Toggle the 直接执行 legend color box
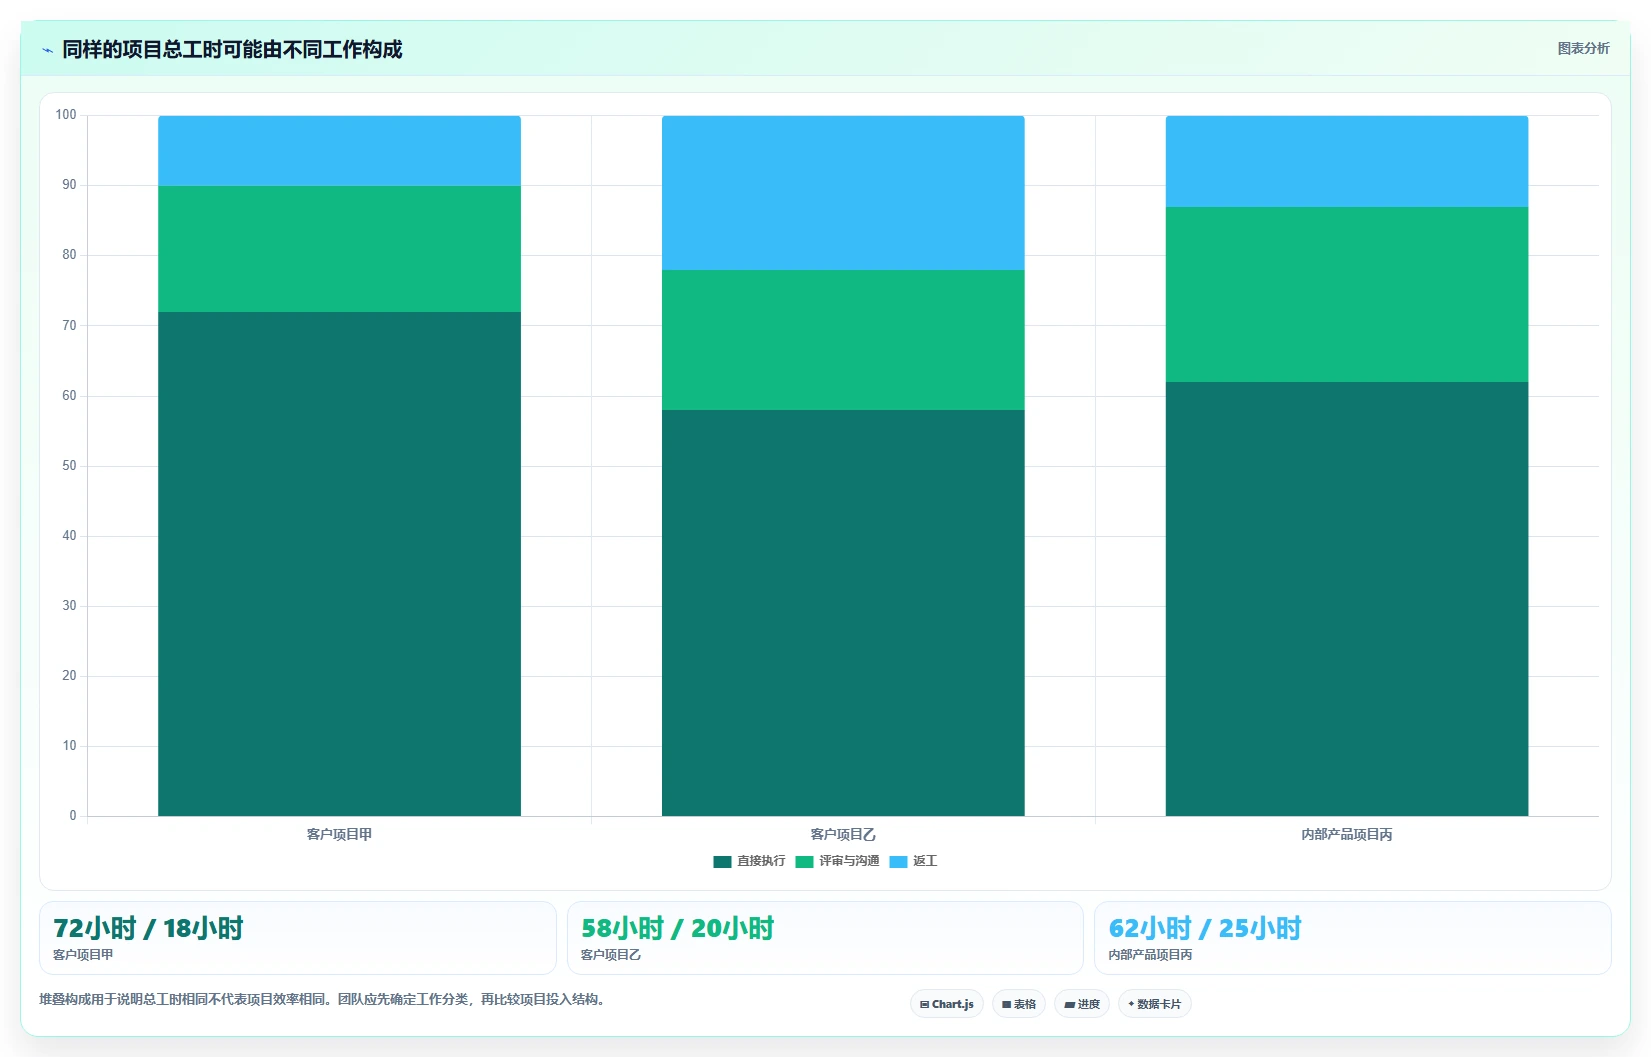Viewport: 1651px width, 1057px height. (722, 861)
